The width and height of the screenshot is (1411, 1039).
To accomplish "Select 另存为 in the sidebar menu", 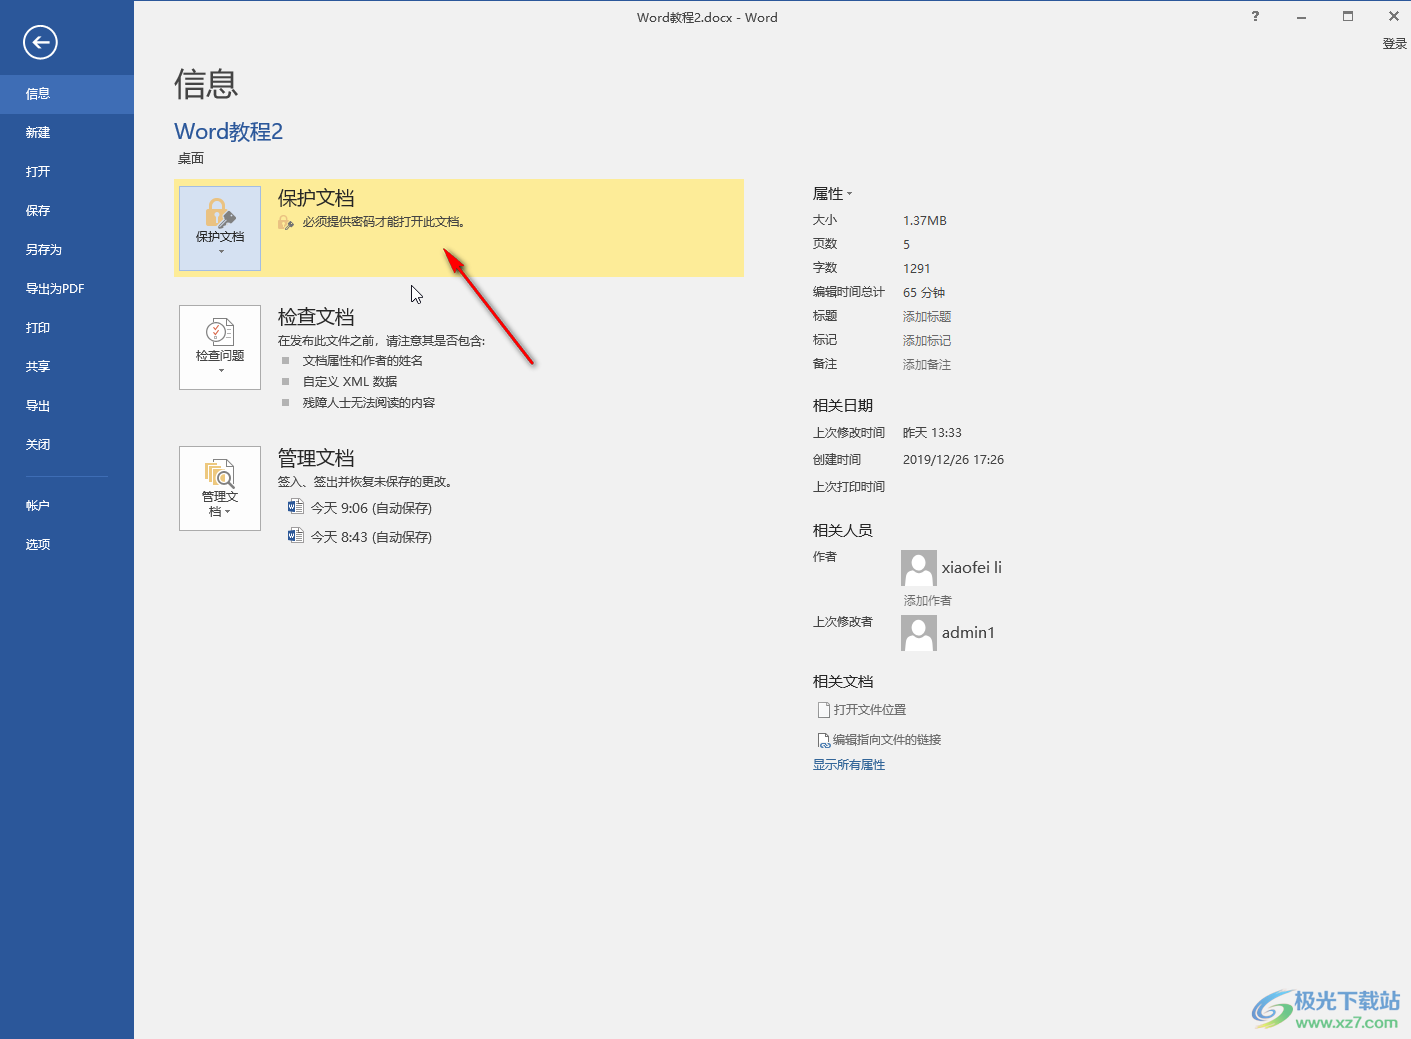I will point(67,250).
